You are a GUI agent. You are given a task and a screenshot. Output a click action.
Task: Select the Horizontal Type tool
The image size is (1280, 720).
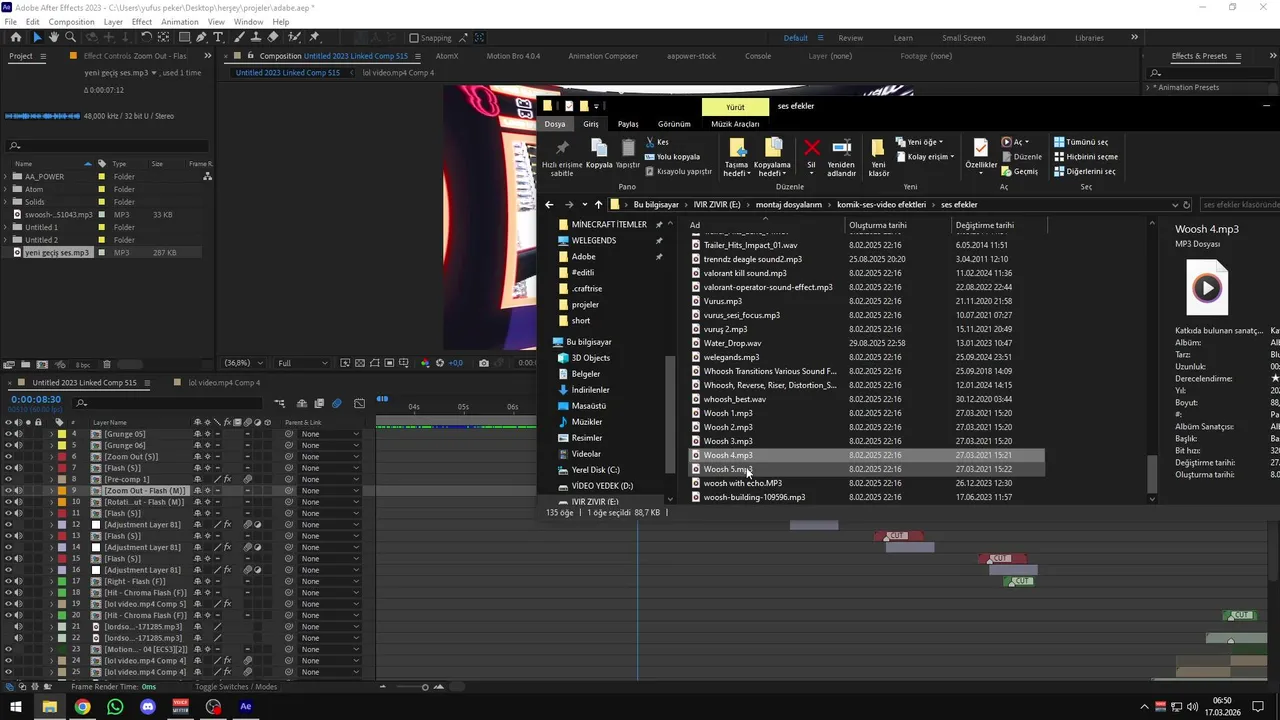click(218, 37)
